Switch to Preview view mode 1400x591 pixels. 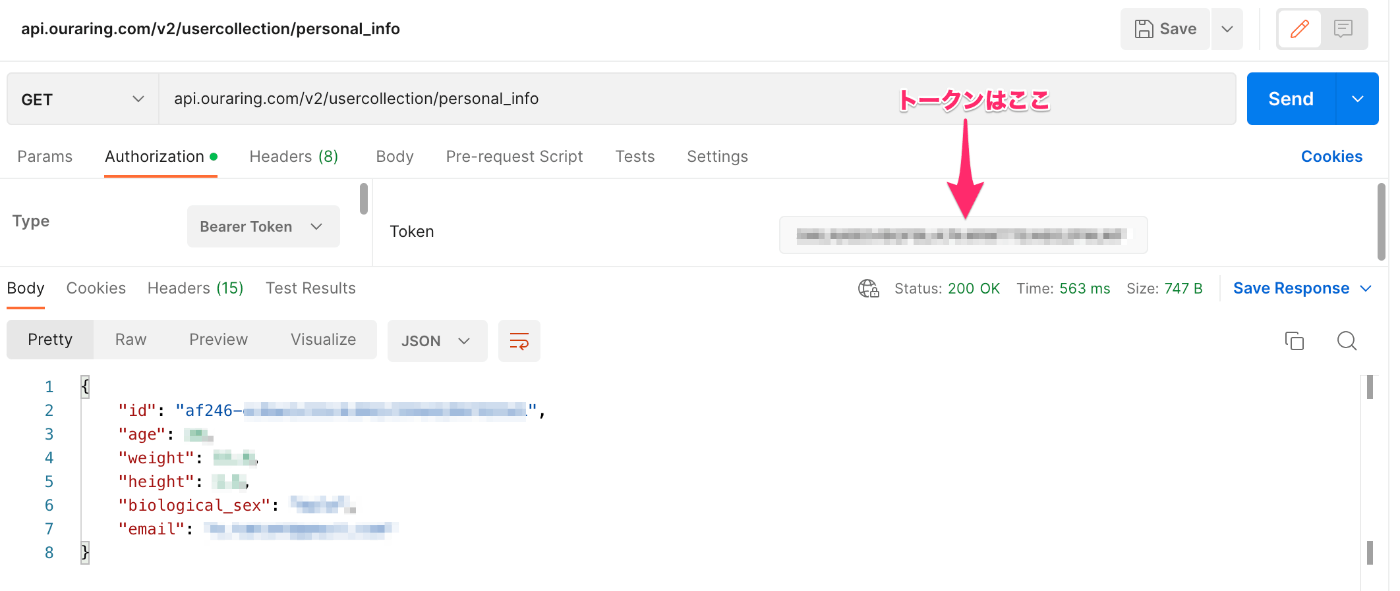pyautogui.click(x=219, y=340)
